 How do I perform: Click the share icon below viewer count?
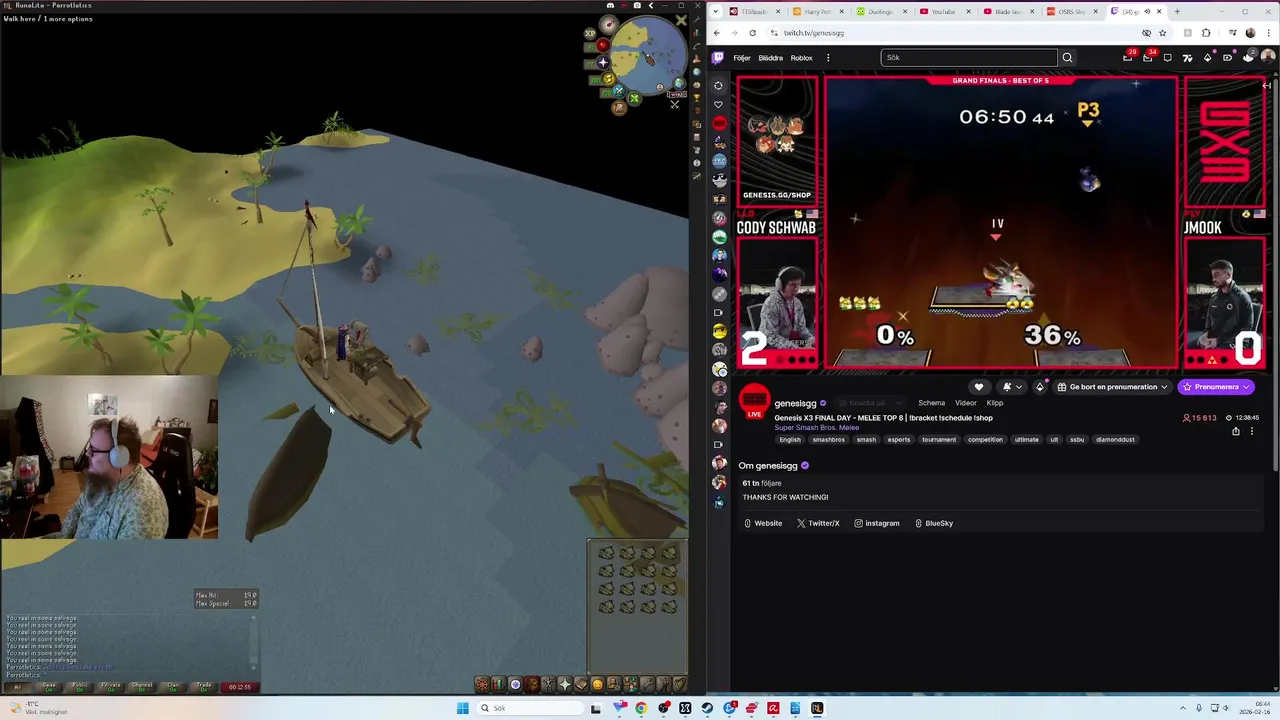[1236, 431]
